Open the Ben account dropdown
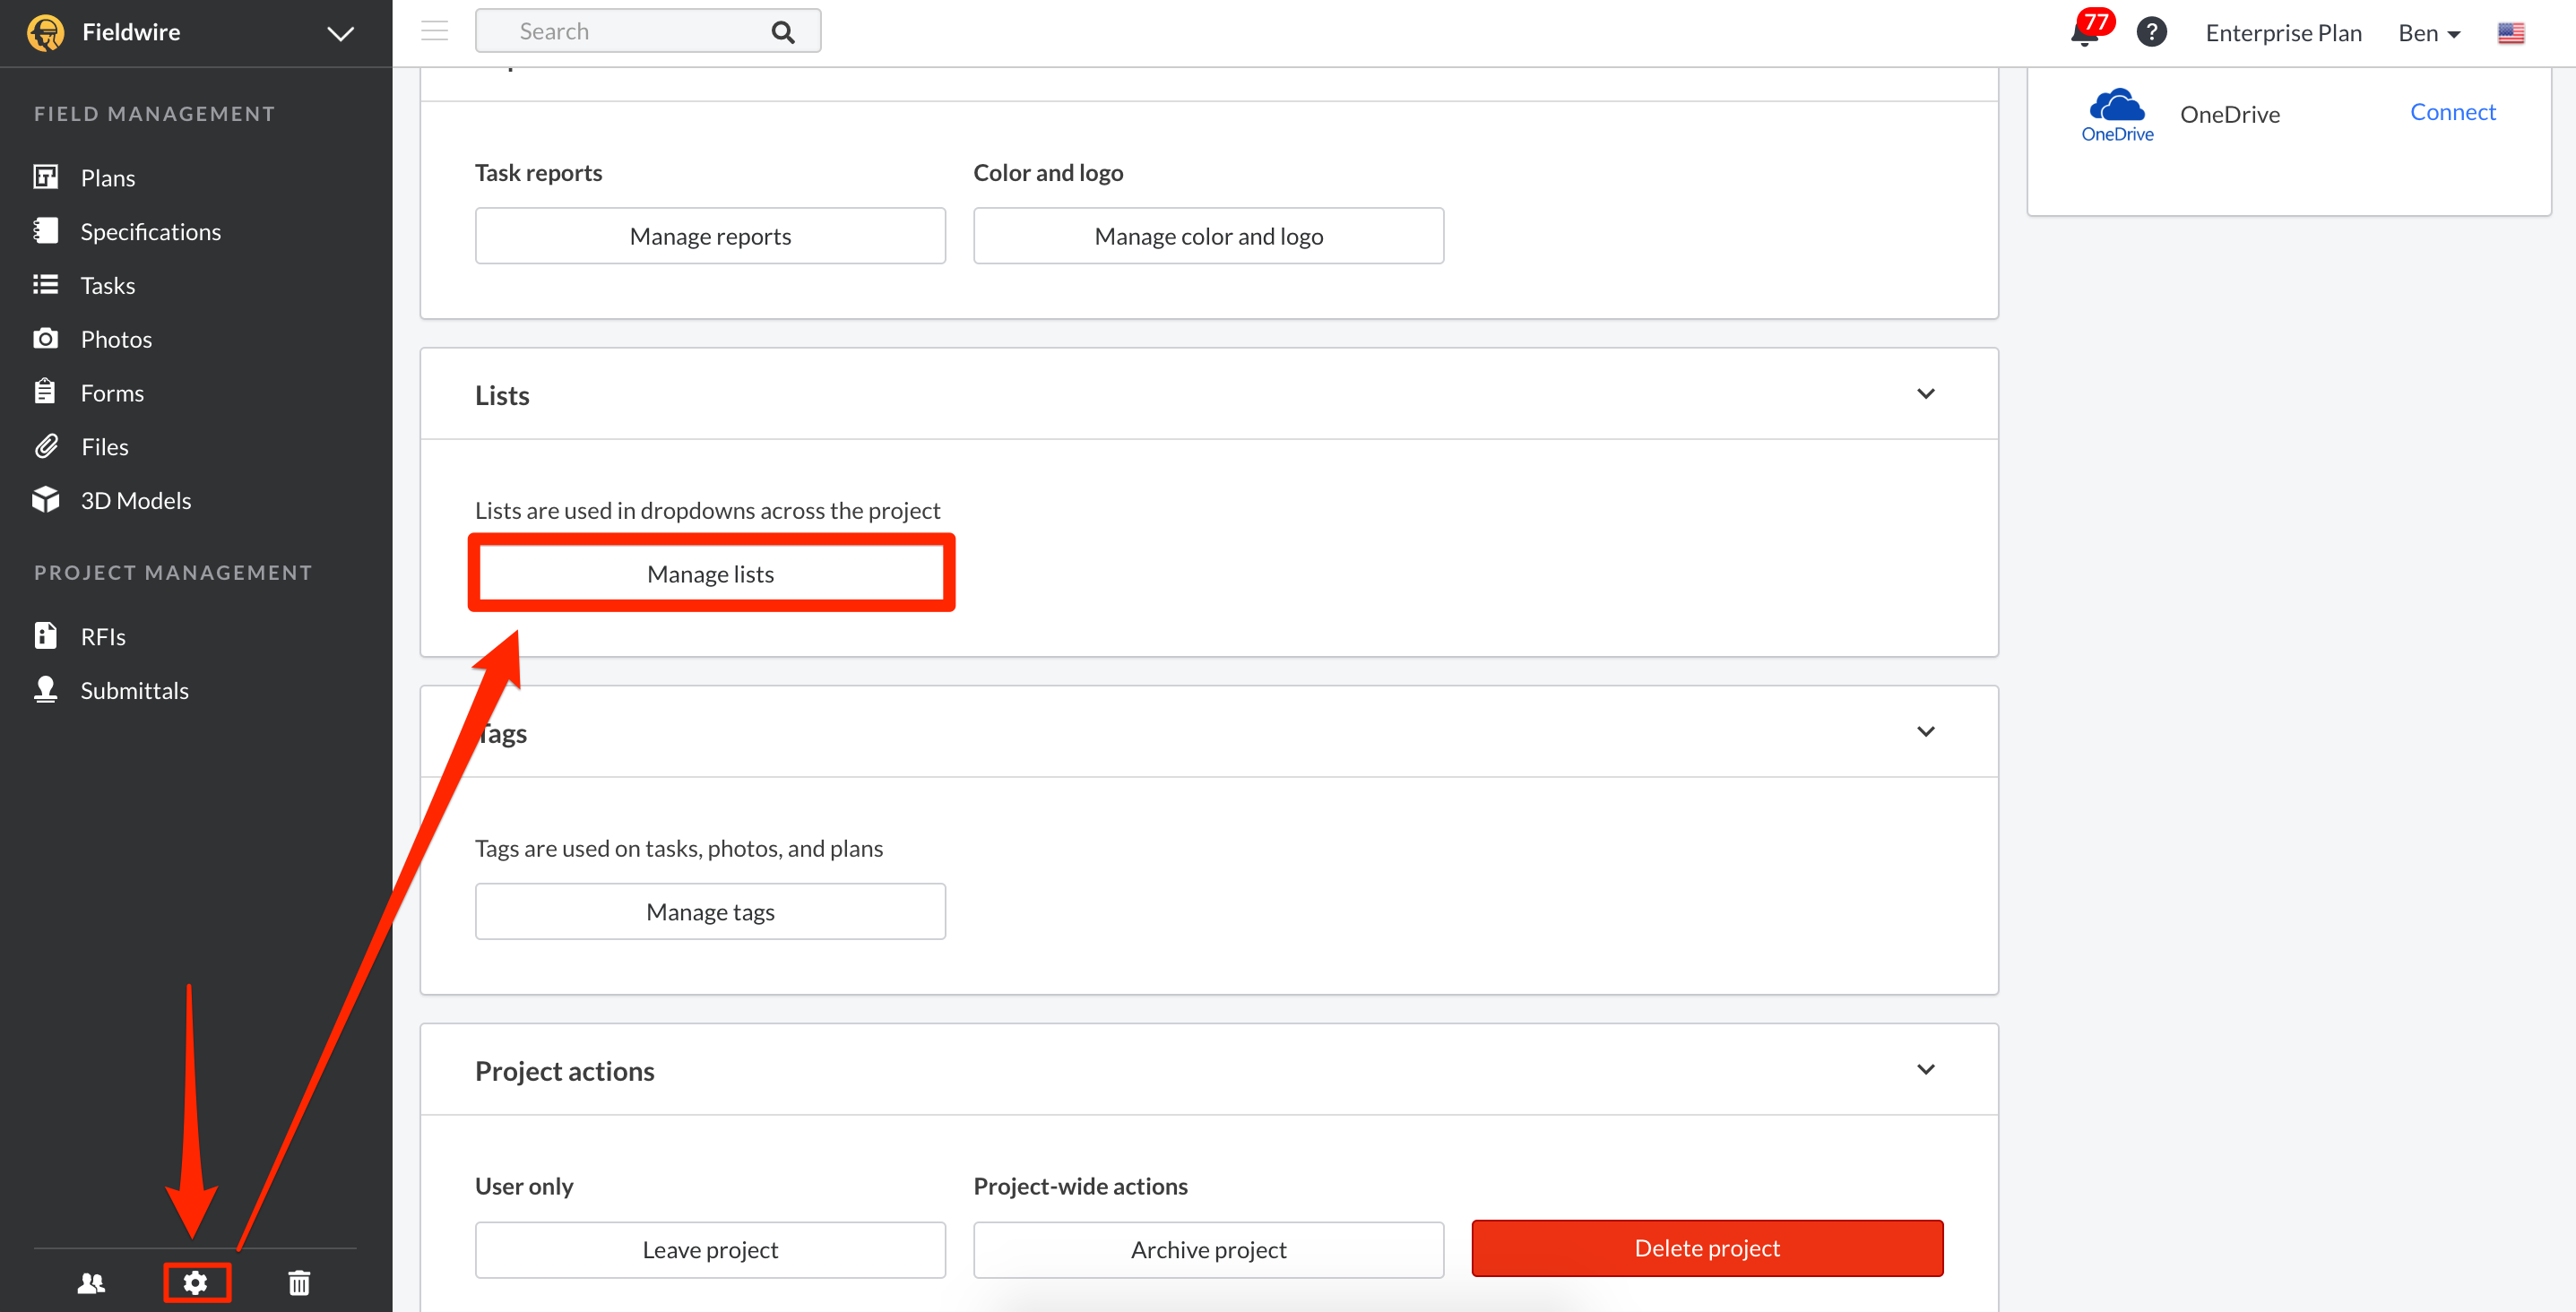This screenshot has width=2576, height=1312. [x=2428, y=32]
